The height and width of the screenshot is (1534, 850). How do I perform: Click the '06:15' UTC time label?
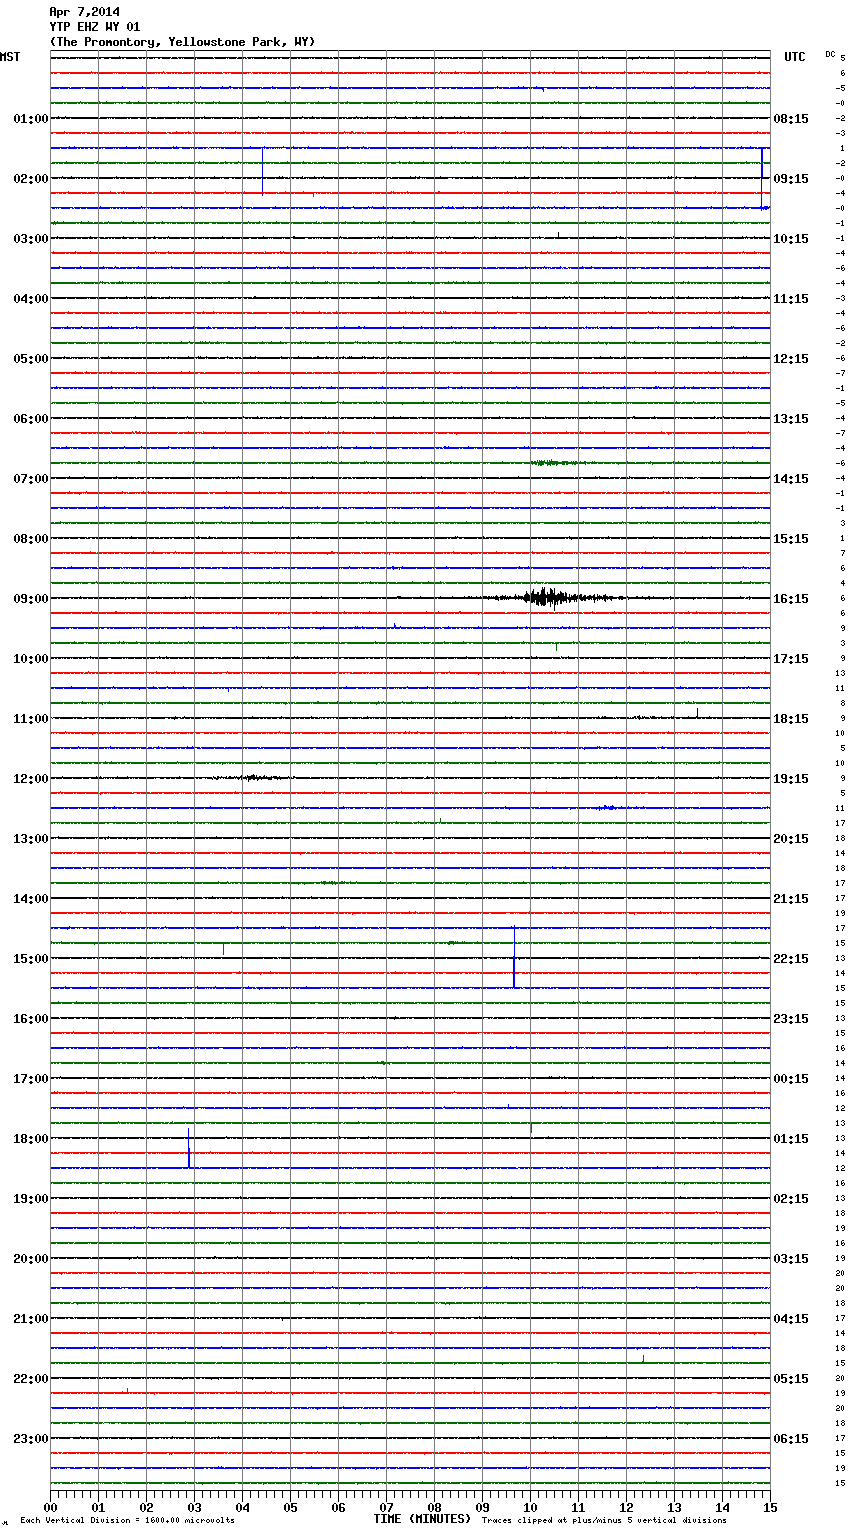(791, 1439)
